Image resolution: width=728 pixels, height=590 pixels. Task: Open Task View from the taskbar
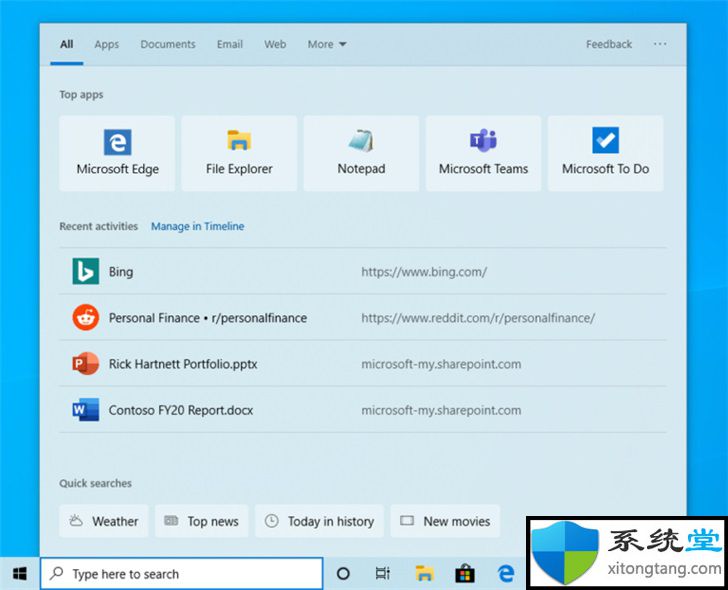(x=383, y=574)
